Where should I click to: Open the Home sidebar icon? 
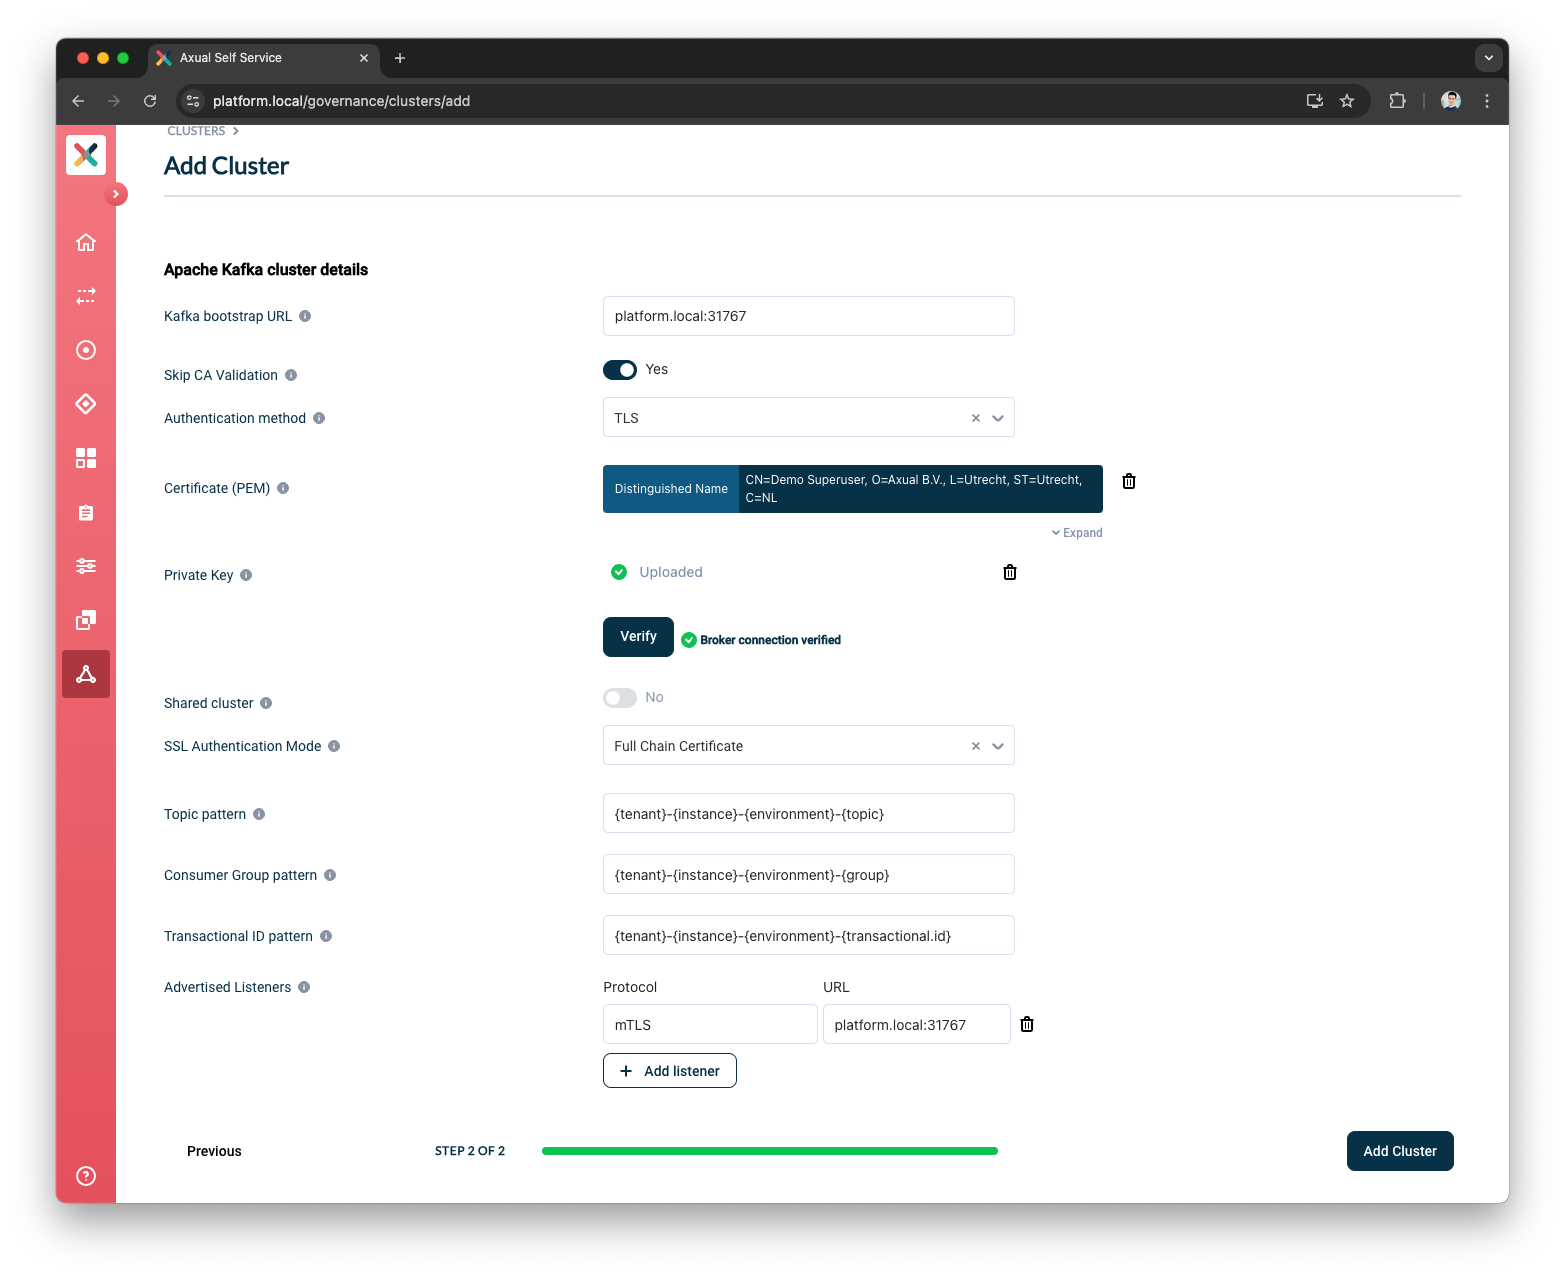coord(86,242)
